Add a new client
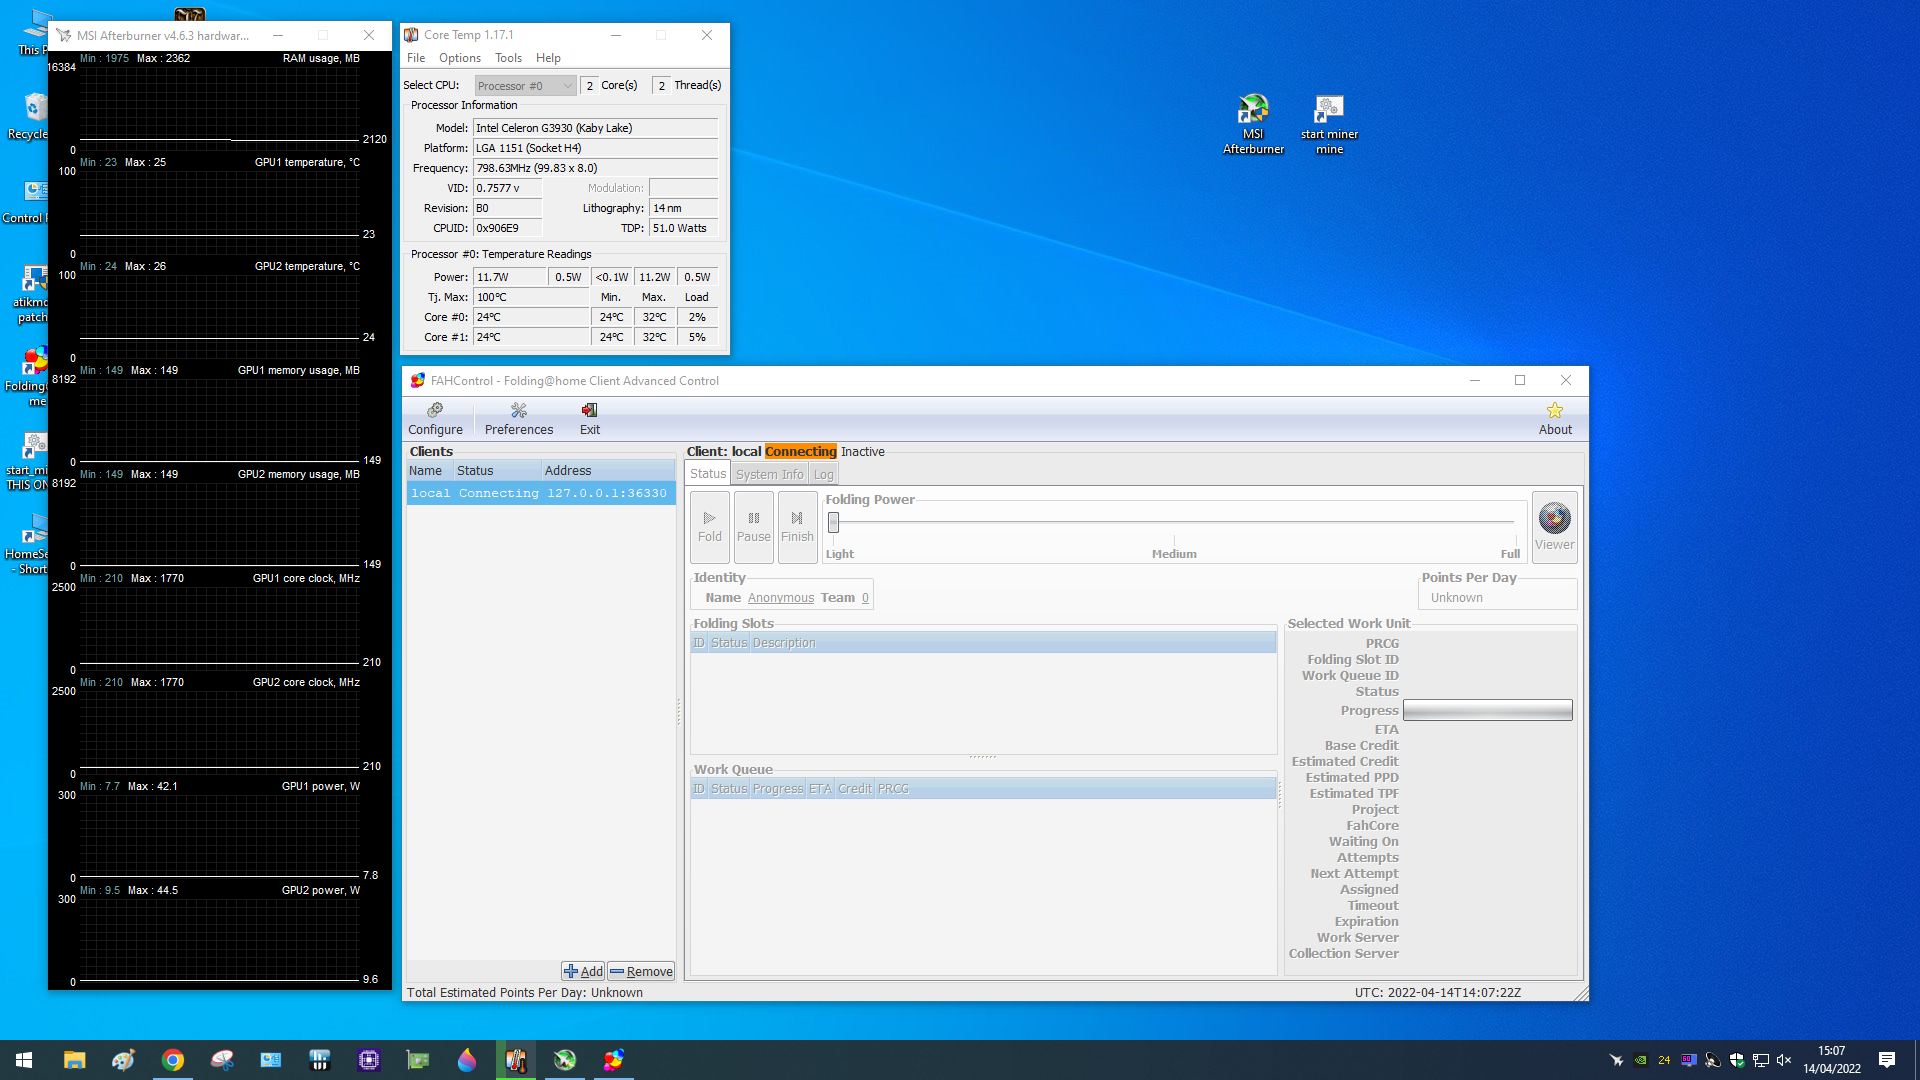Screen dimensions: 1920x1080 (583, 971)
